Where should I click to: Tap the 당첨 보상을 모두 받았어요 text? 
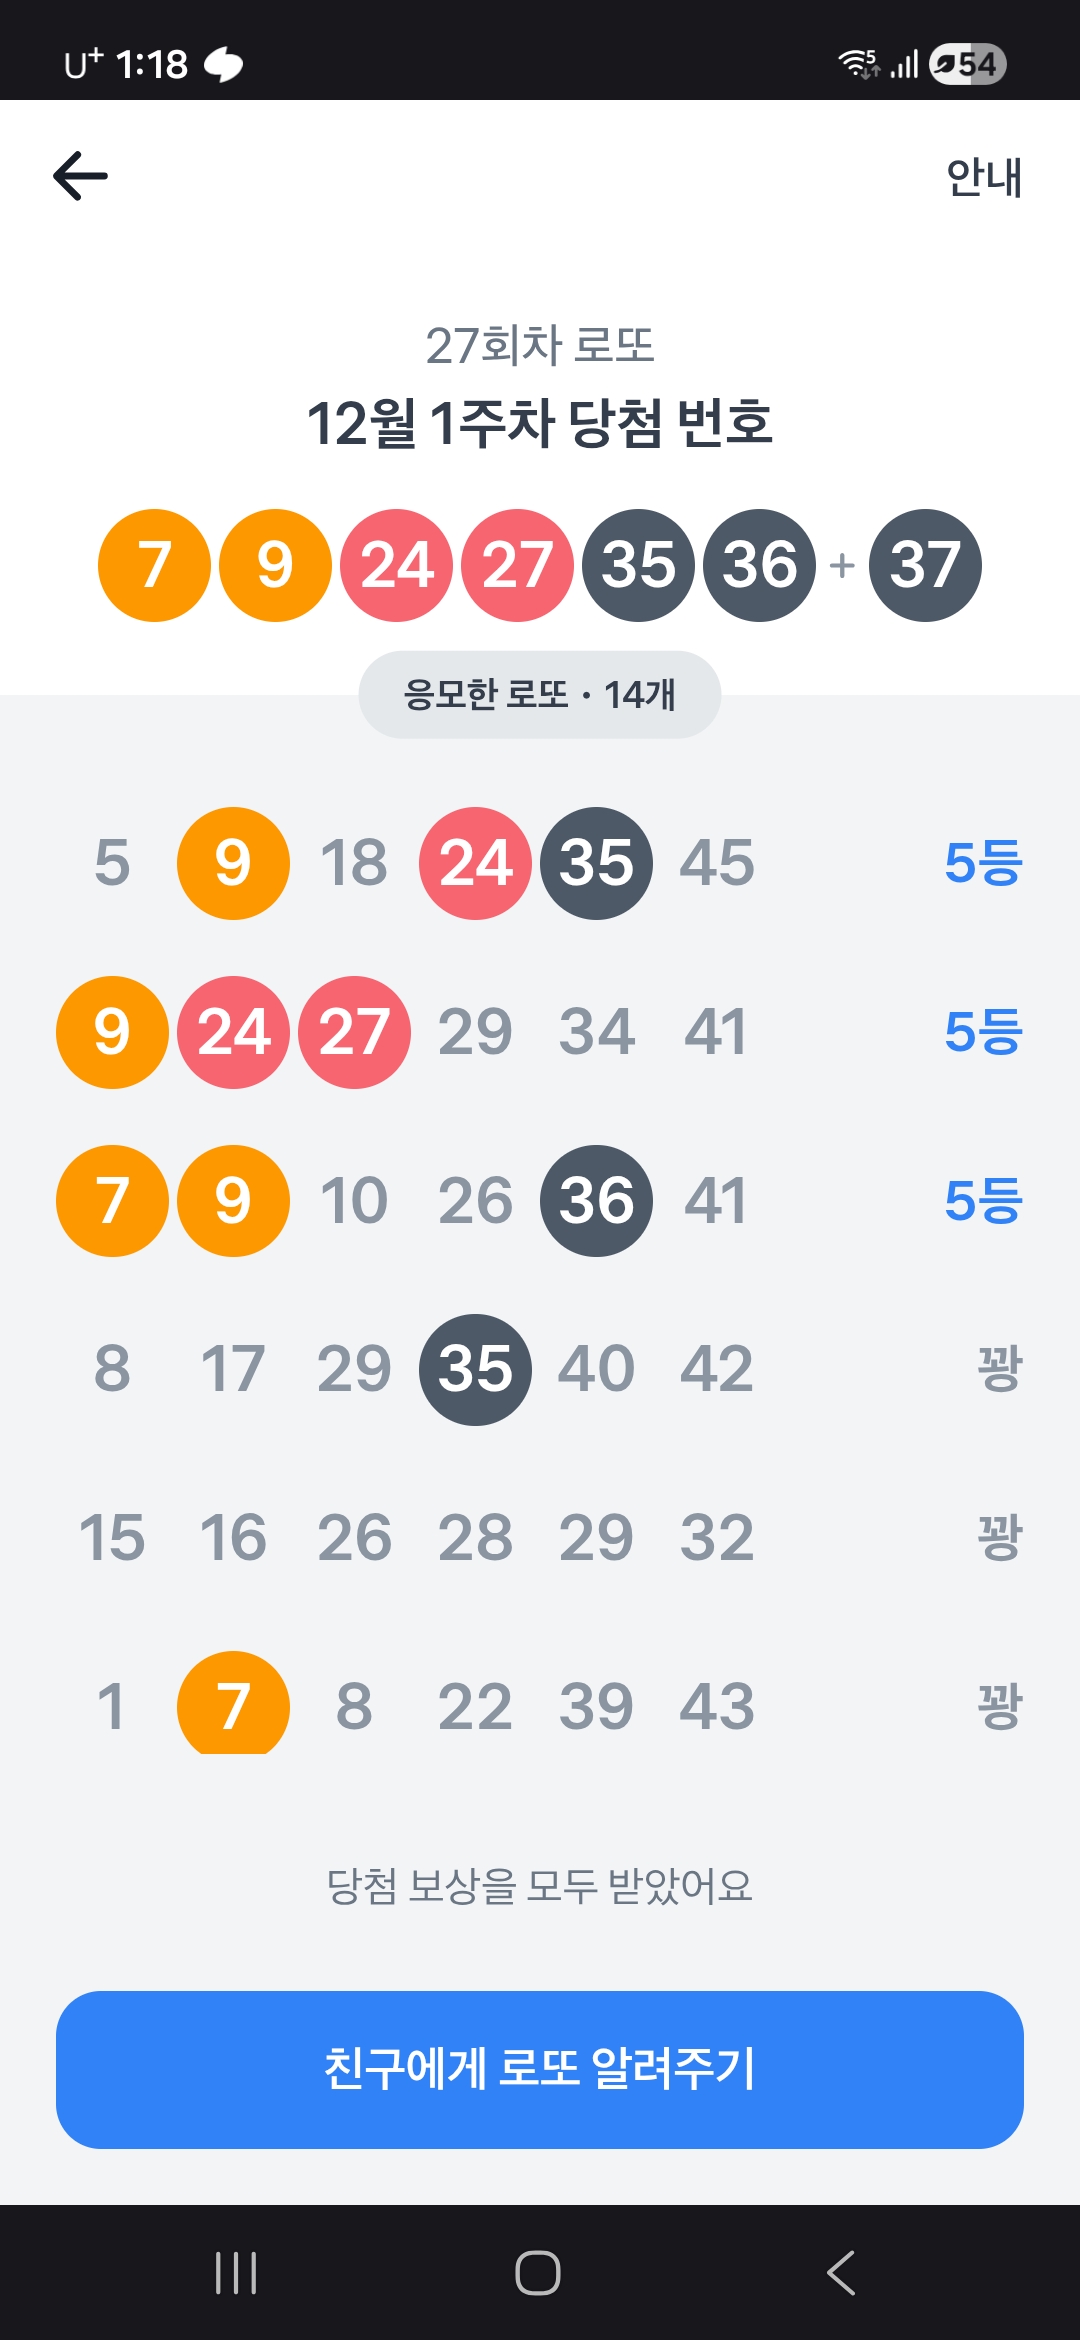click(540, 1886)
